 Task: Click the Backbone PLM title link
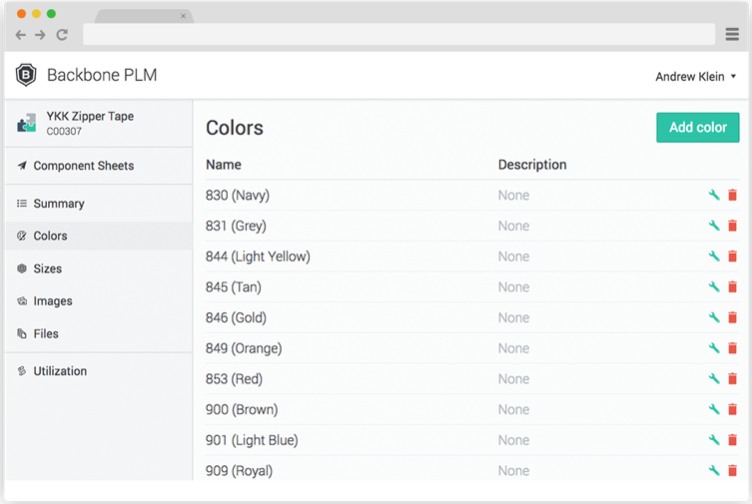[102, 75]
